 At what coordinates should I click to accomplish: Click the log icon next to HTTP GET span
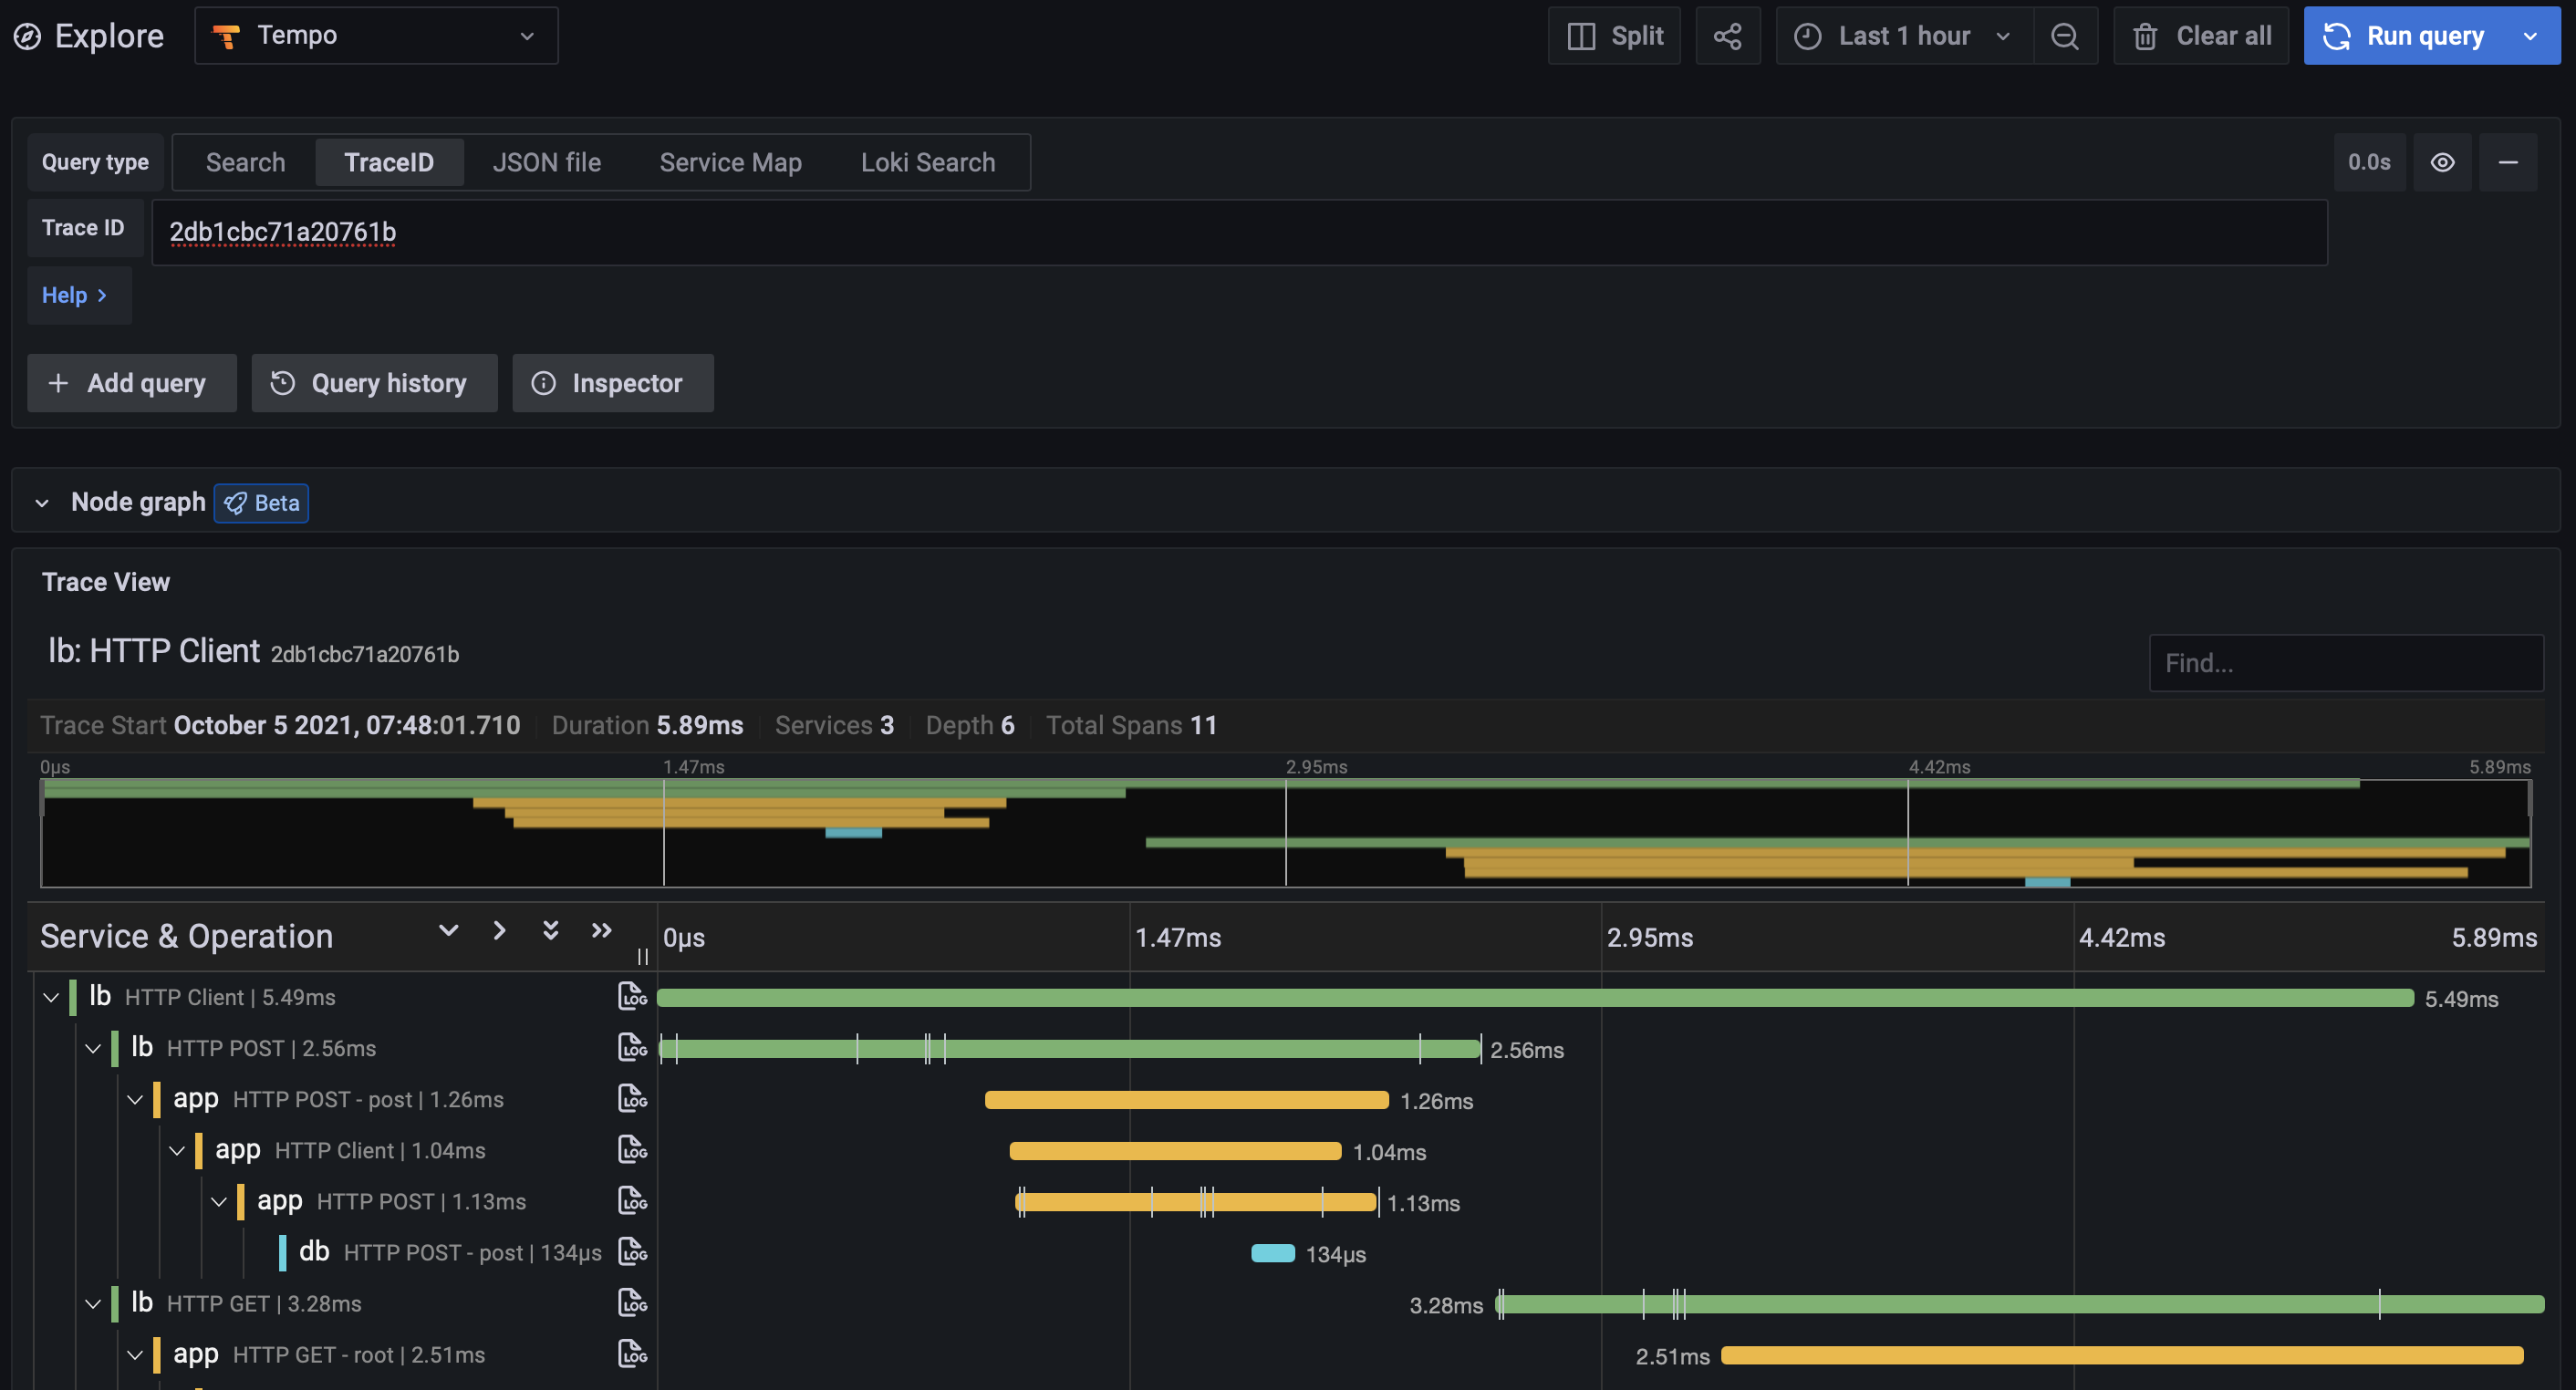tap(633, 1304)
